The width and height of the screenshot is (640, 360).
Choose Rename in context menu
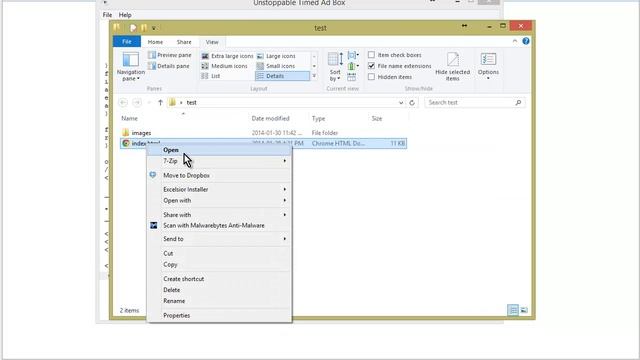click(220, 301)
